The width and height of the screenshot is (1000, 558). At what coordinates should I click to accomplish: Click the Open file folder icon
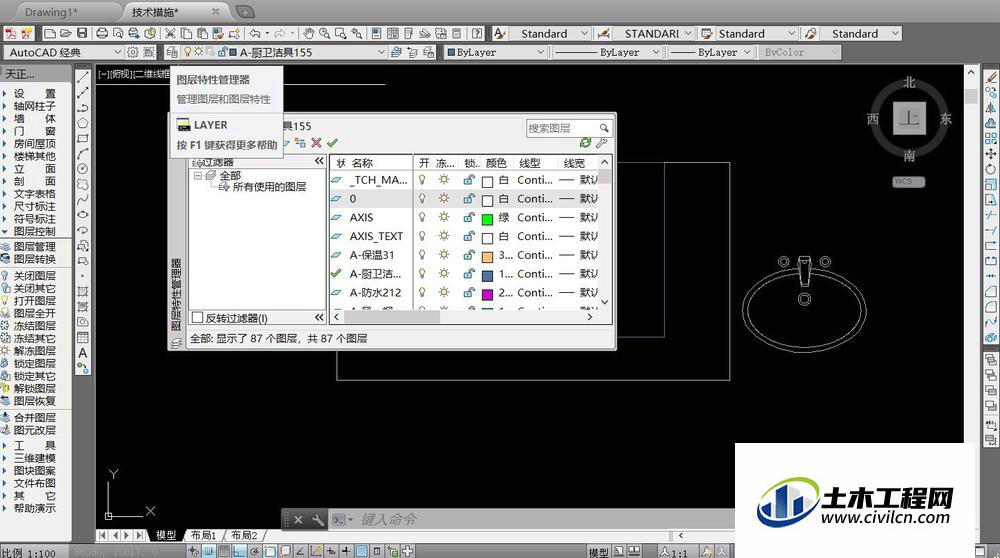[65, 33]
